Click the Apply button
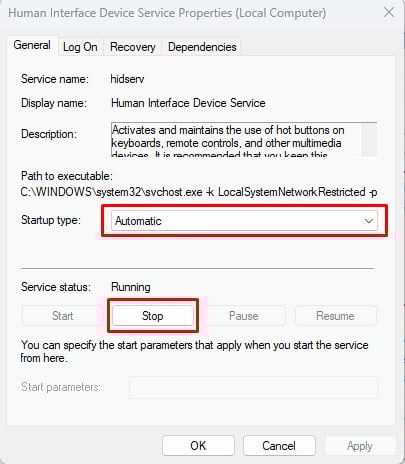 [x=360, y=446]
